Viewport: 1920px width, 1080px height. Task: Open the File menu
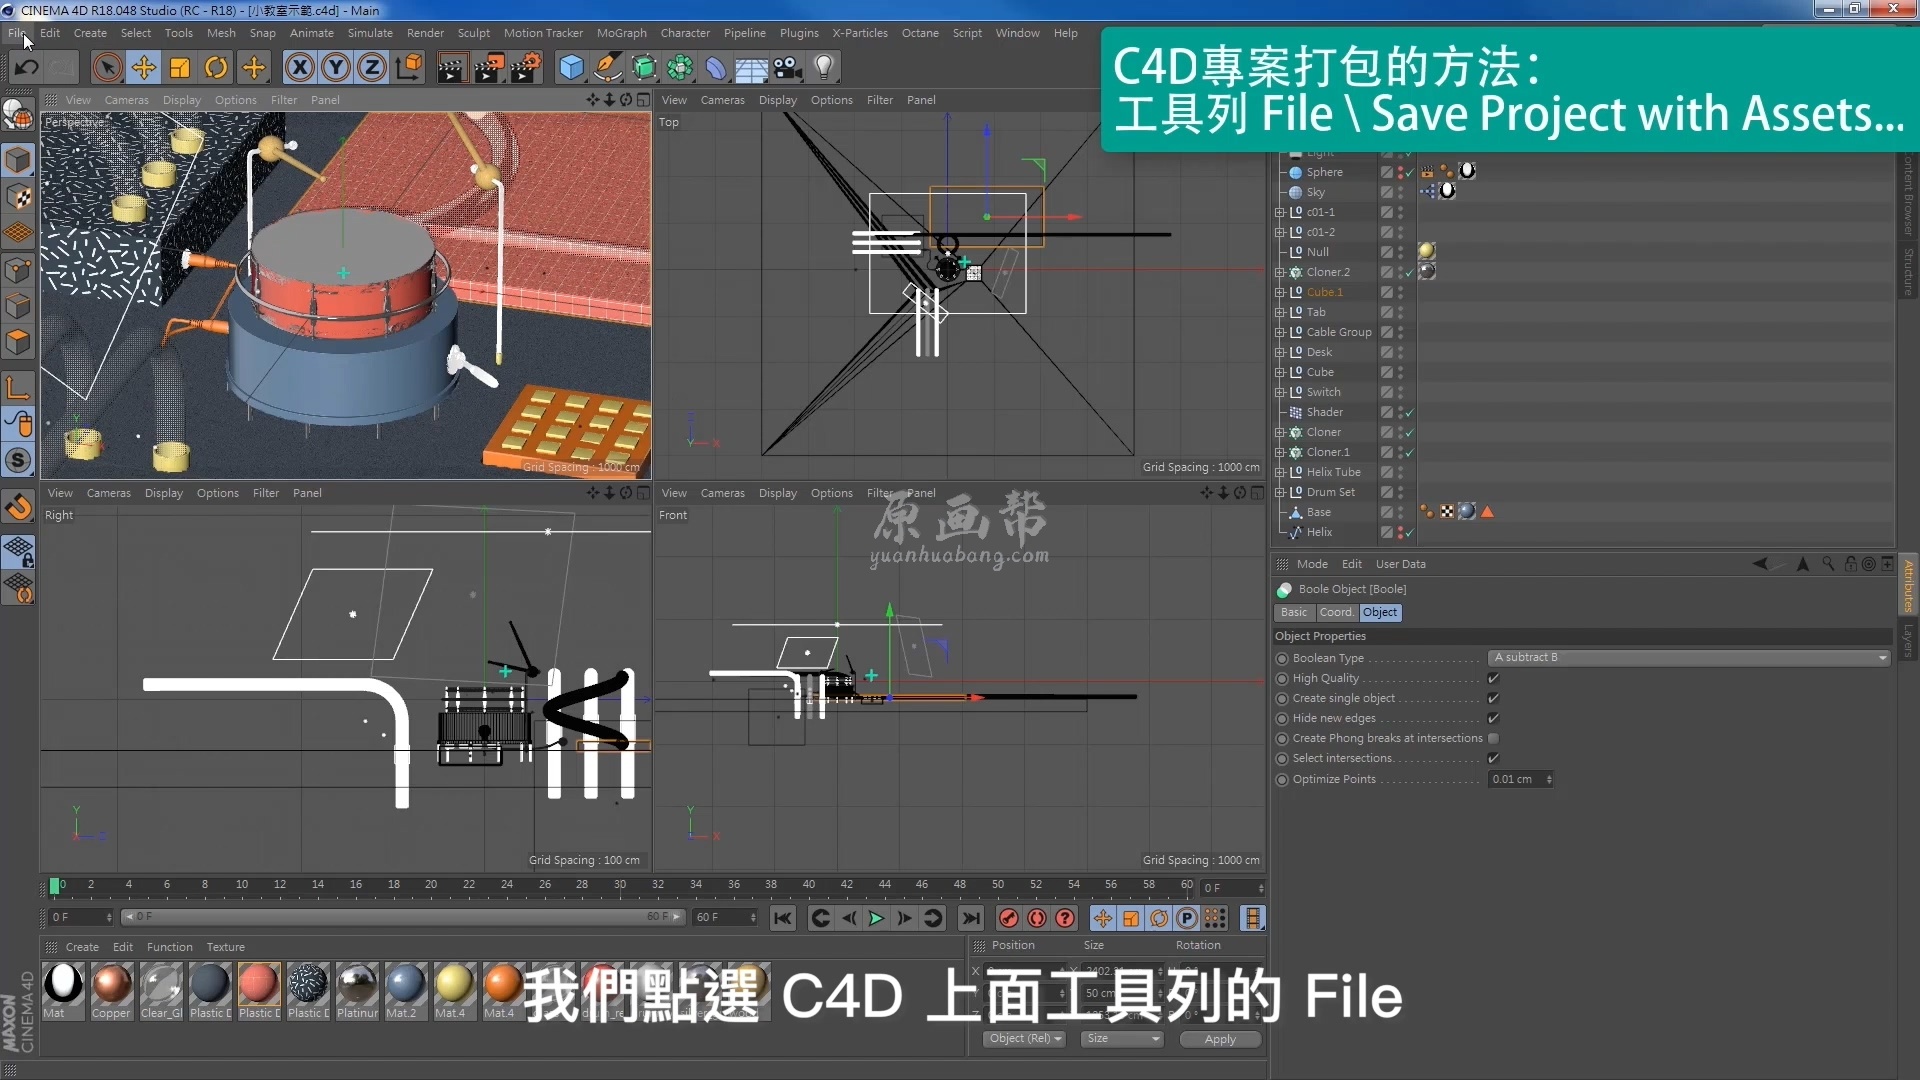click(x=17, y=32)
